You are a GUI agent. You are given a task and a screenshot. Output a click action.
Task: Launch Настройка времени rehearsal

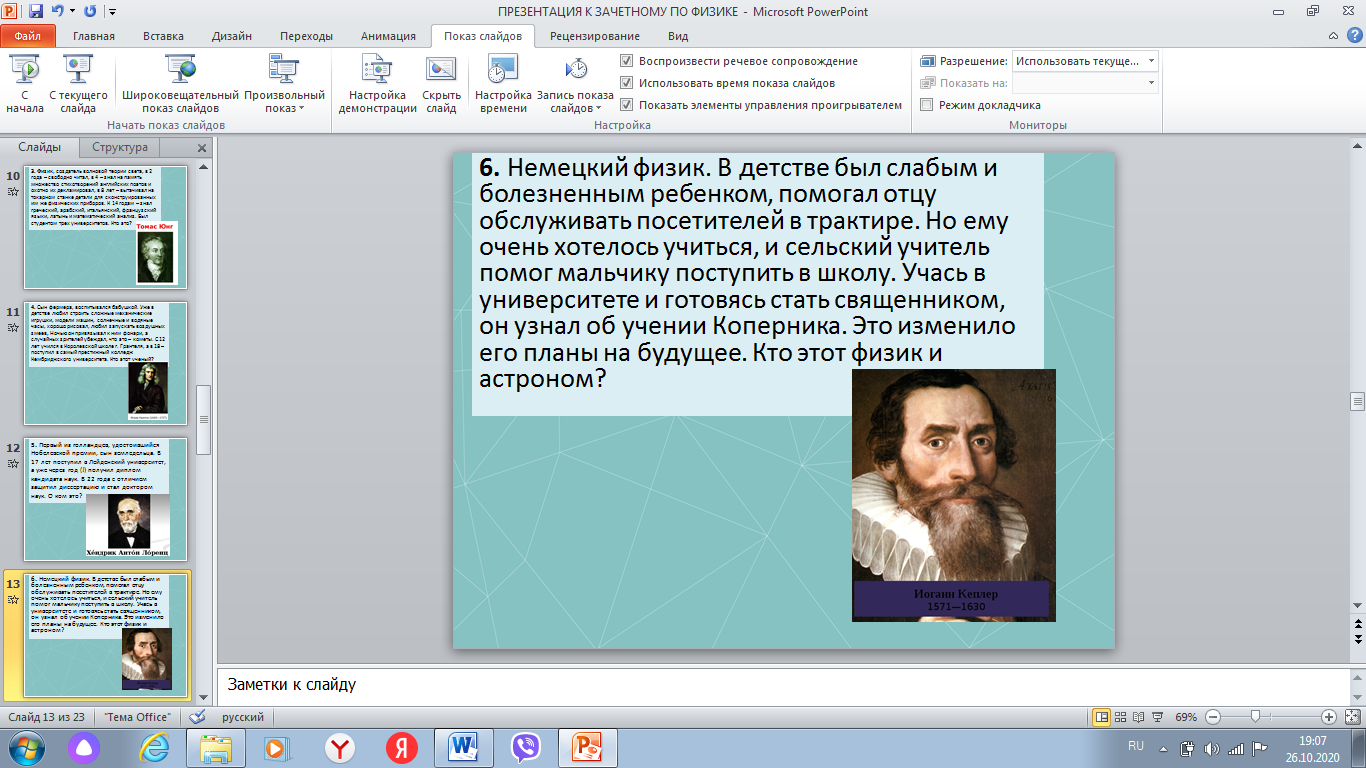(503, 85)
